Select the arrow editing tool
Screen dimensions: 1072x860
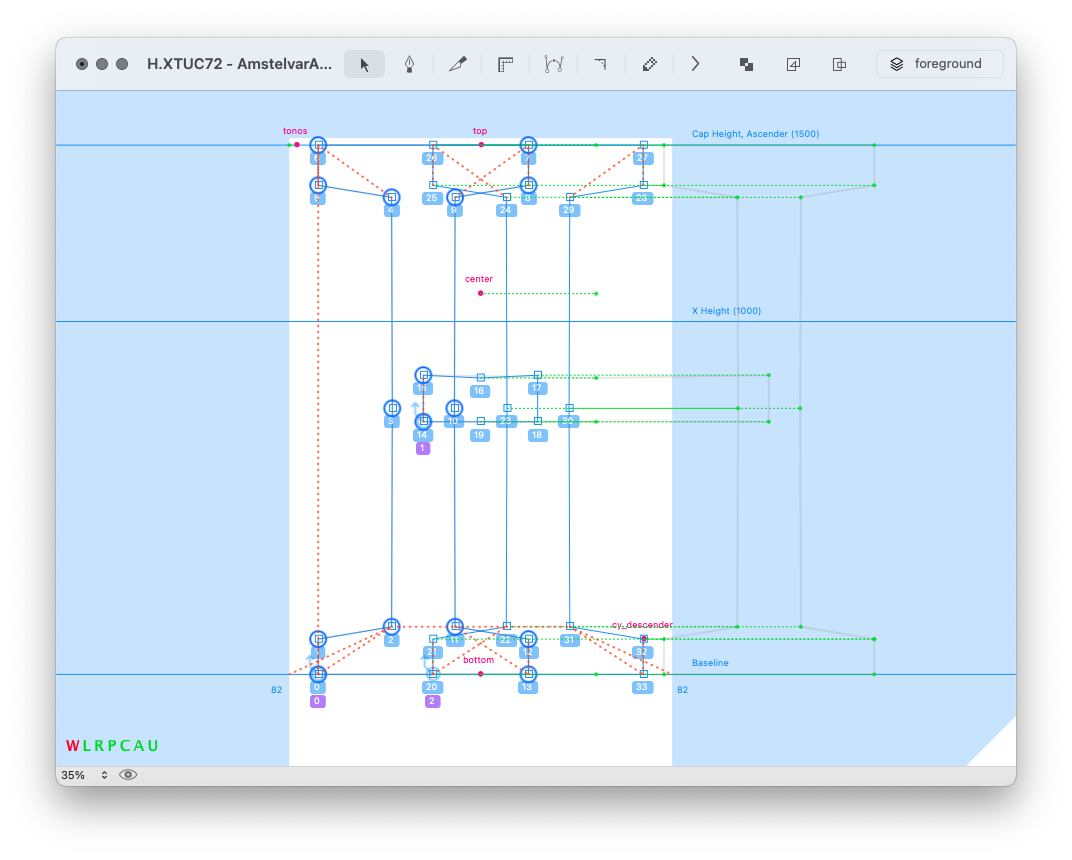(364, 64)
